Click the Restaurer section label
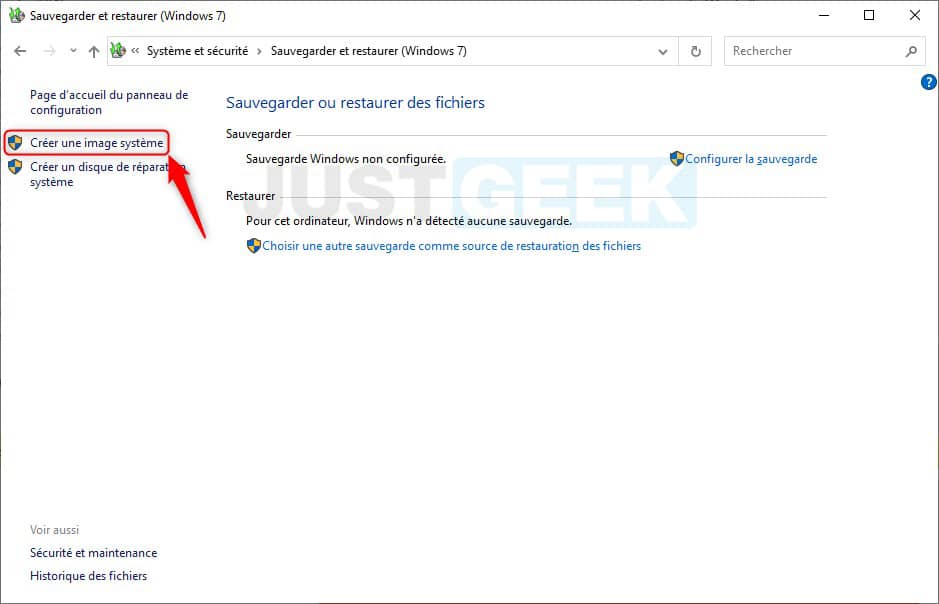939x604 pixels. tap(250, 196)
